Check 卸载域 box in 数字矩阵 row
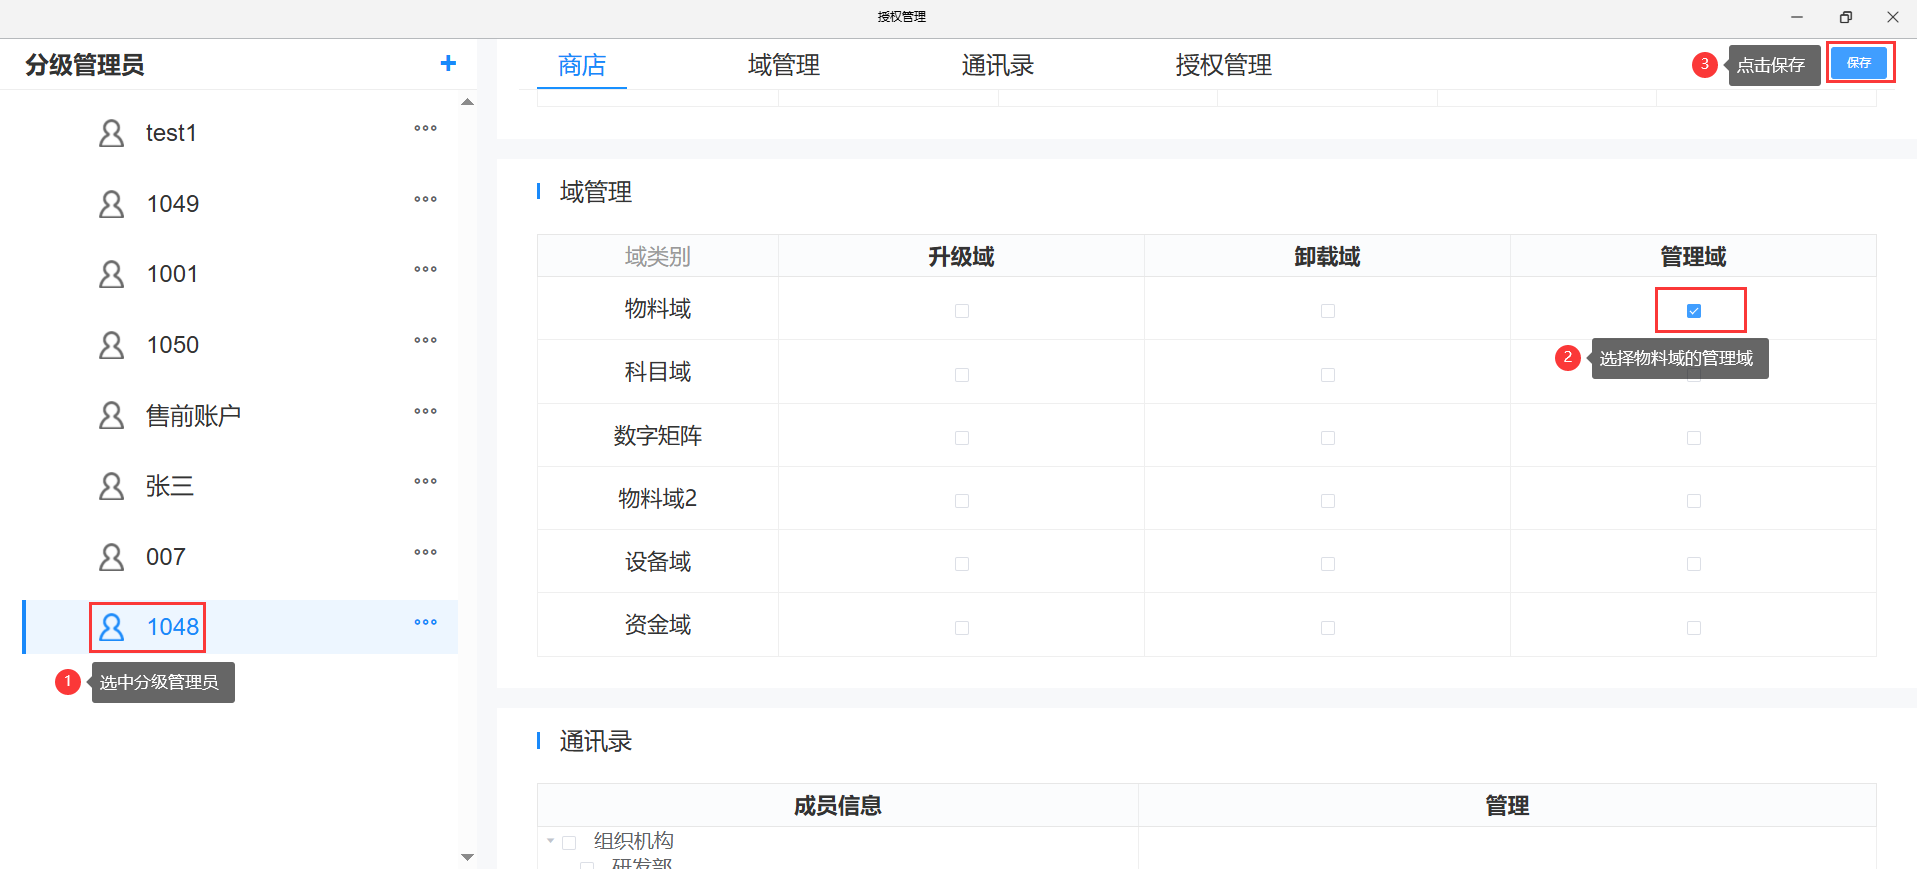The image size is (1917, 869). (x=1327, y=438)
